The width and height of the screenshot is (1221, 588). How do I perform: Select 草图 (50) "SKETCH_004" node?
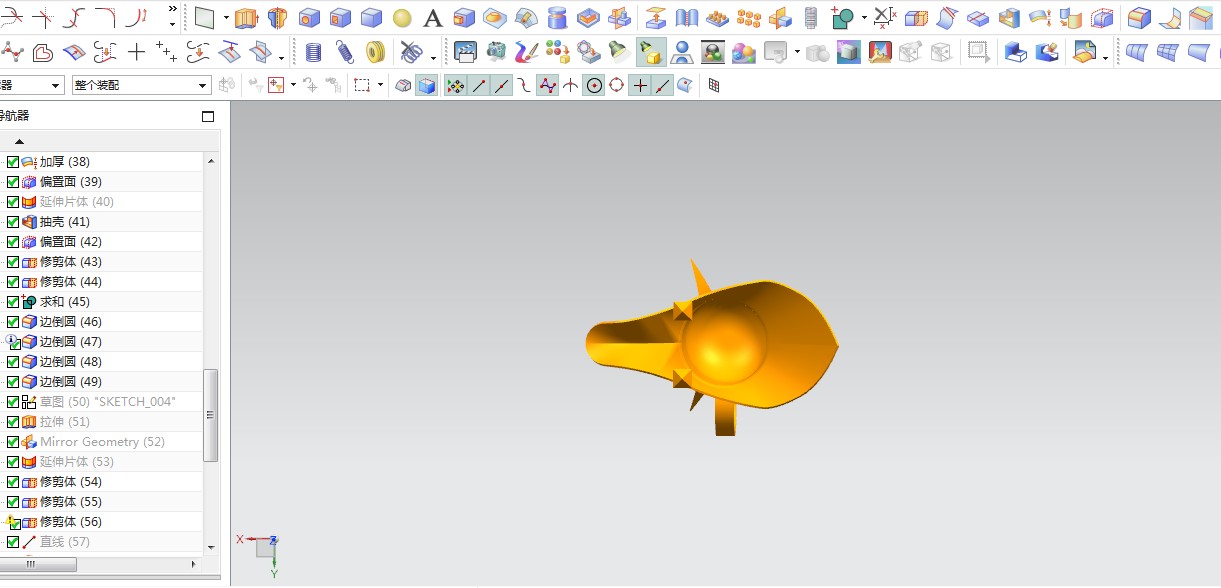point(108,402)
